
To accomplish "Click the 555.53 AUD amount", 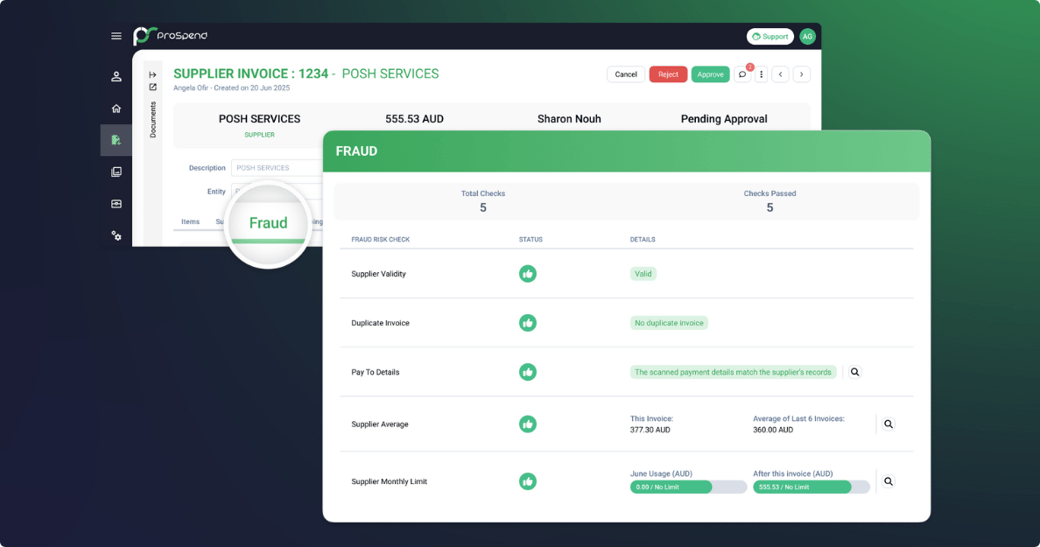I will 415,119.
